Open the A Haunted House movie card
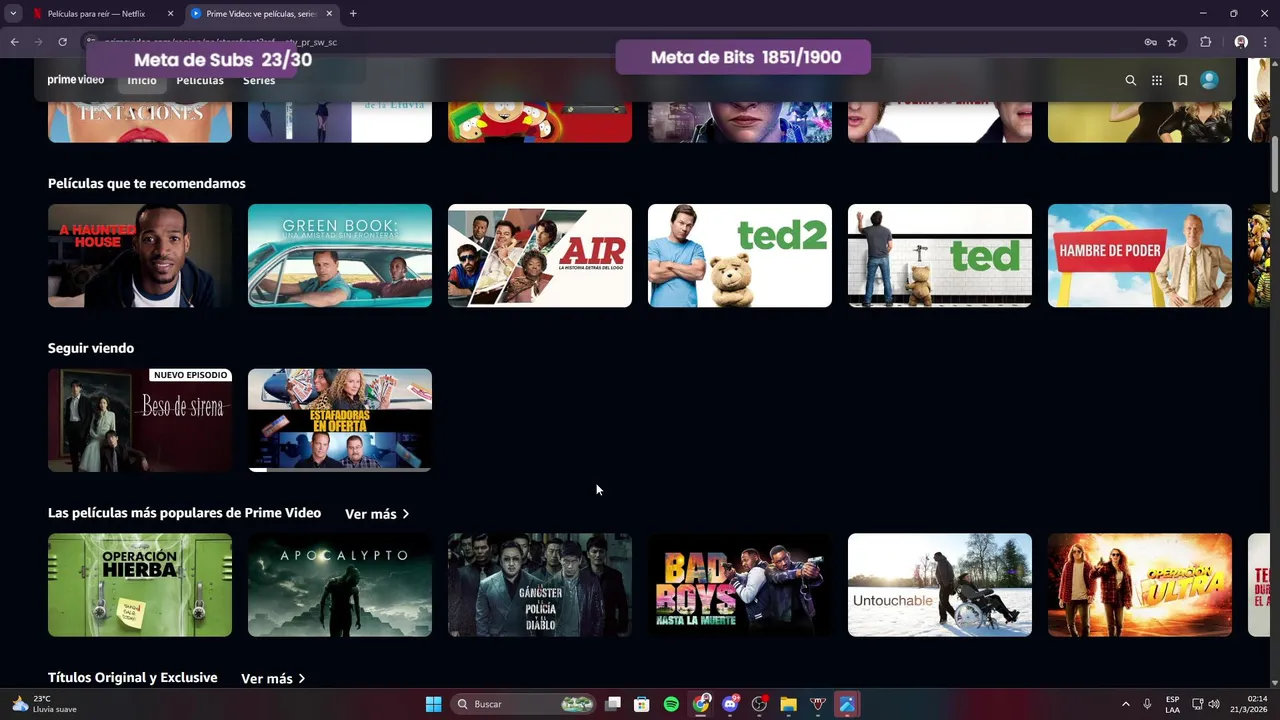 (140, 256)
